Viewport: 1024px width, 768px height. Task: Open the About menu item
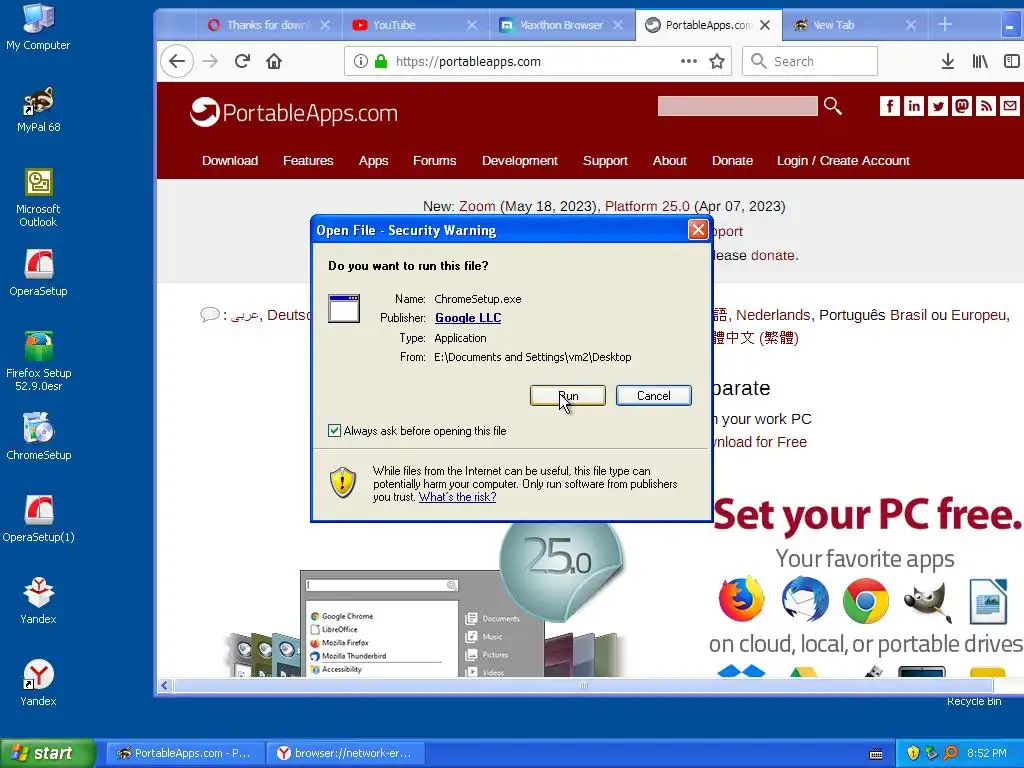tap(669, 161)
